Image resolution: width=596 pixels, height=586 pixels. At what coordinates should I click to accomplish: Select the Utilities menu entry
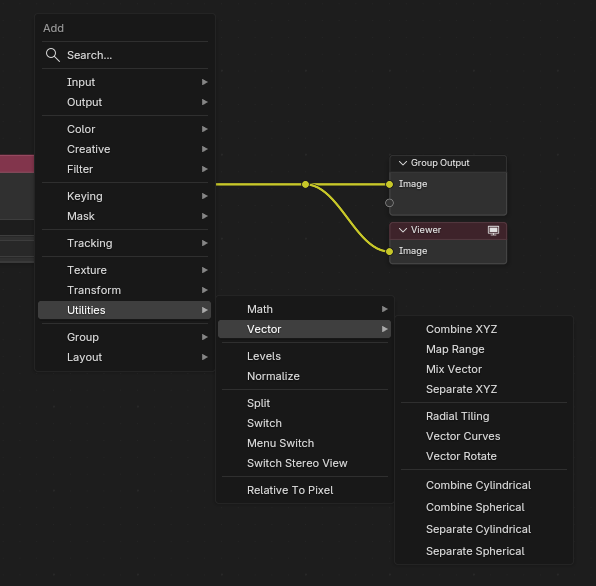[125, 310]
